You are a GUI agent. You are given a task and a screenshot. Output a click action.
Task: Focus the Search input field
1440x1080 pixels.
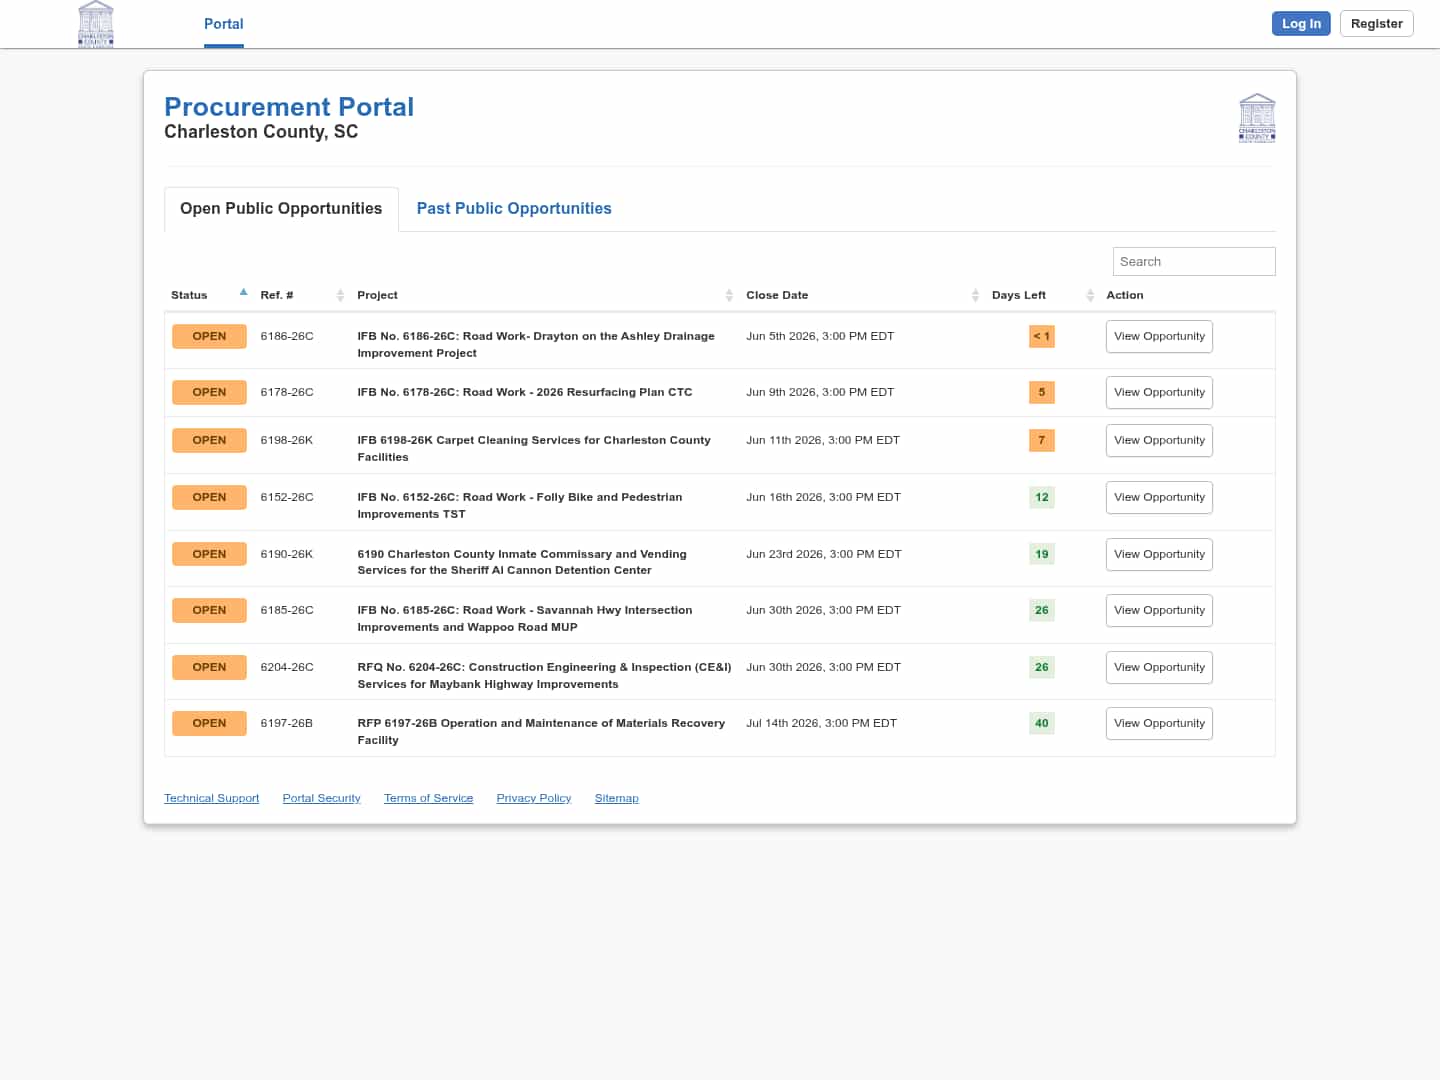pos(1194,261)
